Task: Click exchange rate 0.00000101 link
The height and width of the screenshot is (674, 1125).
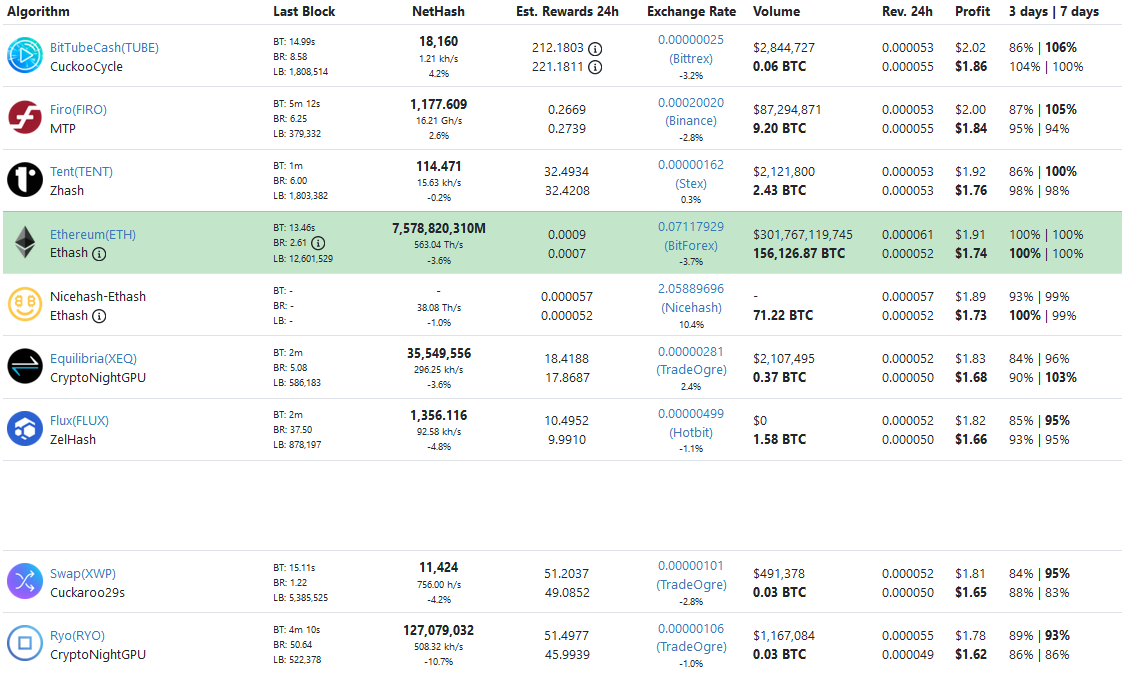Action: point(691,566)
